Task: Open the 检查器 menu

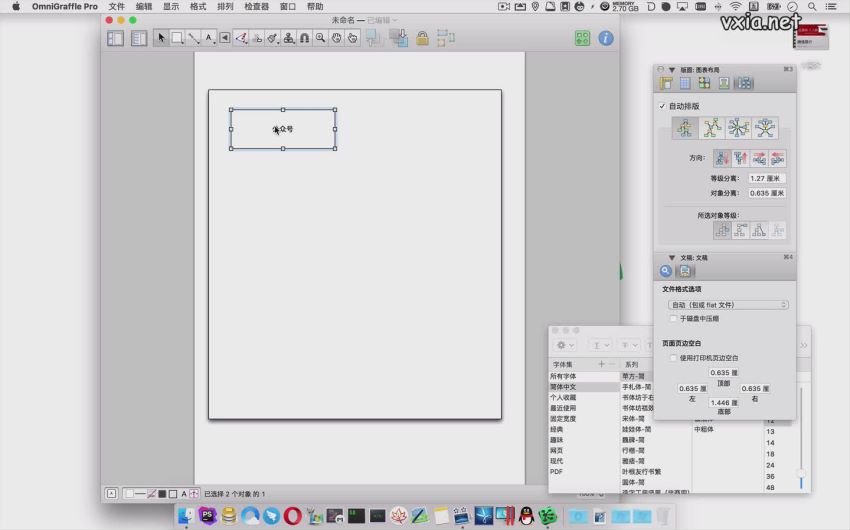Action: [x=256, y=7]
